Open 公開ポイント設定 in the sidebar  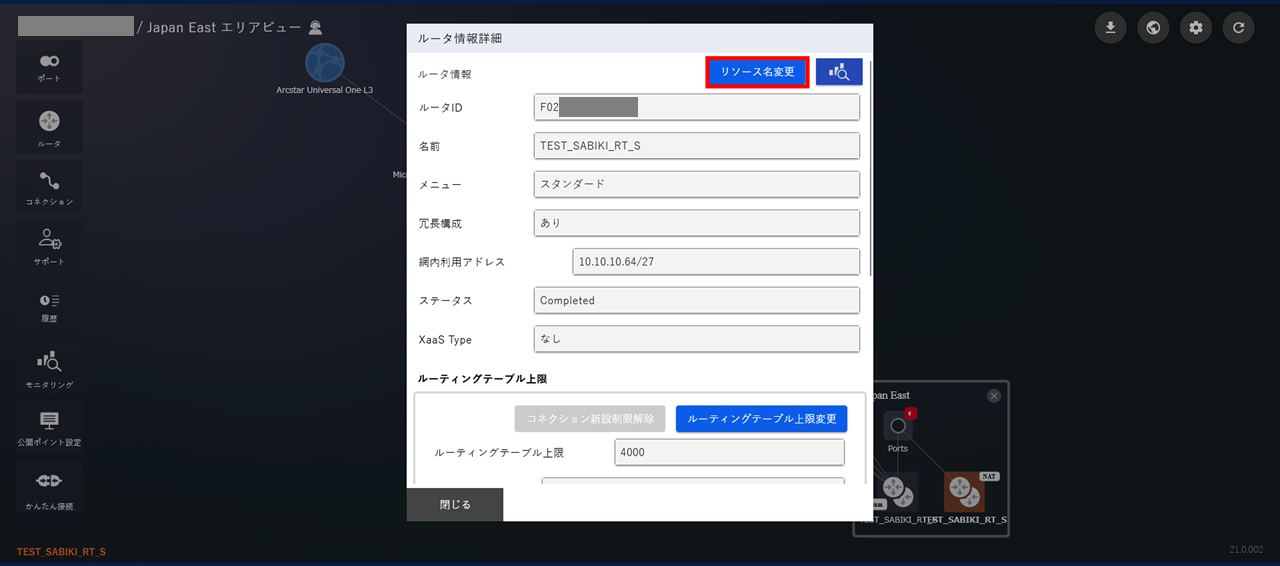49,428
